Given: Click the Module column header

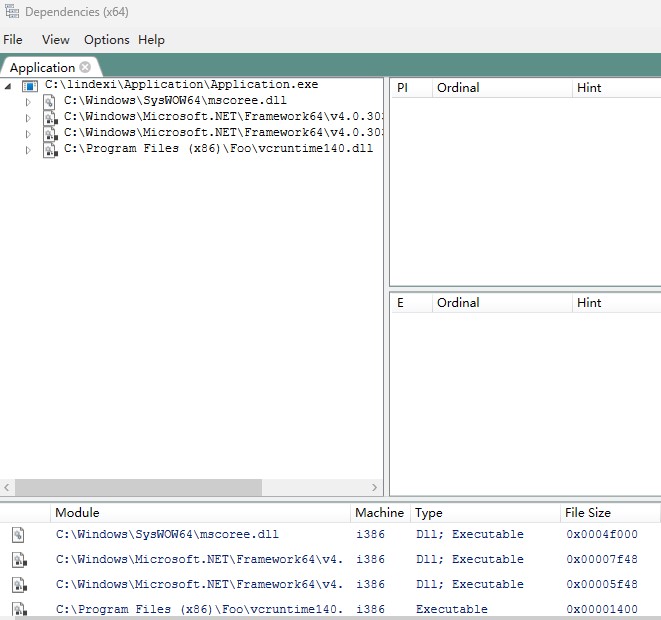Looking at the screenshot, I should click(x=77, y=513).
